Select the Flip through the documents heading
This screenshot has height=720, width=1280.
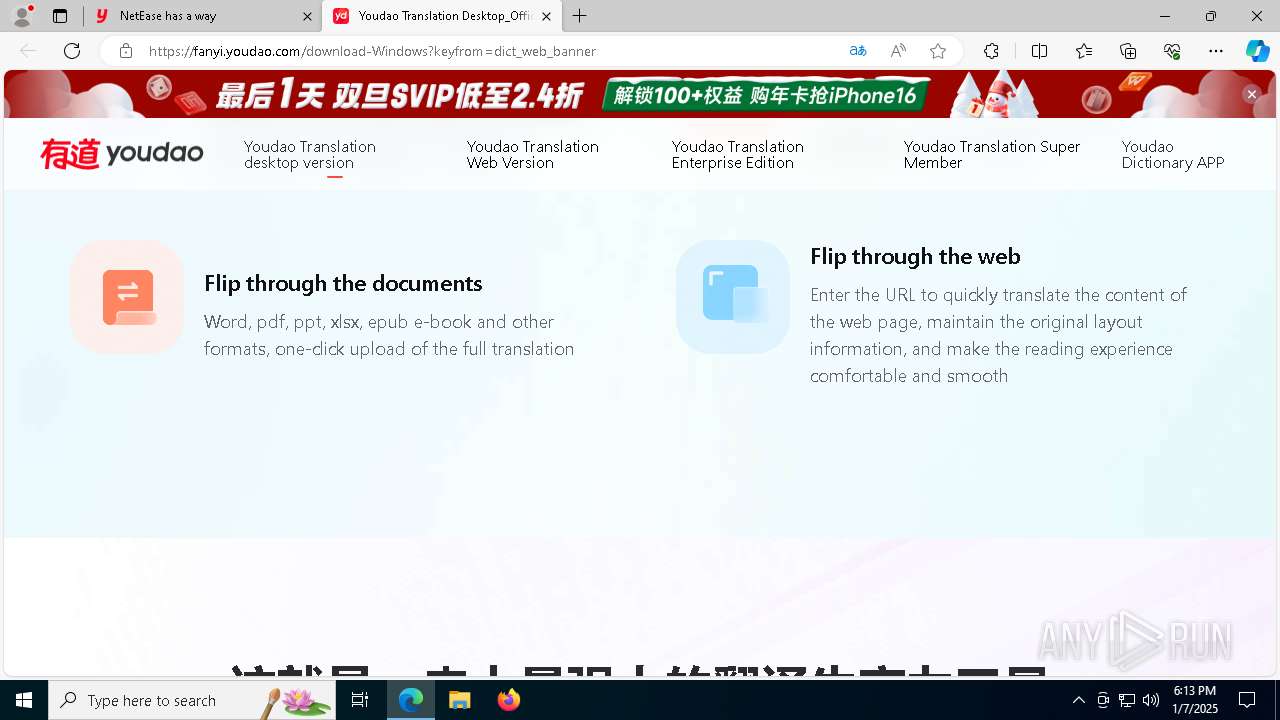(343, 283)
